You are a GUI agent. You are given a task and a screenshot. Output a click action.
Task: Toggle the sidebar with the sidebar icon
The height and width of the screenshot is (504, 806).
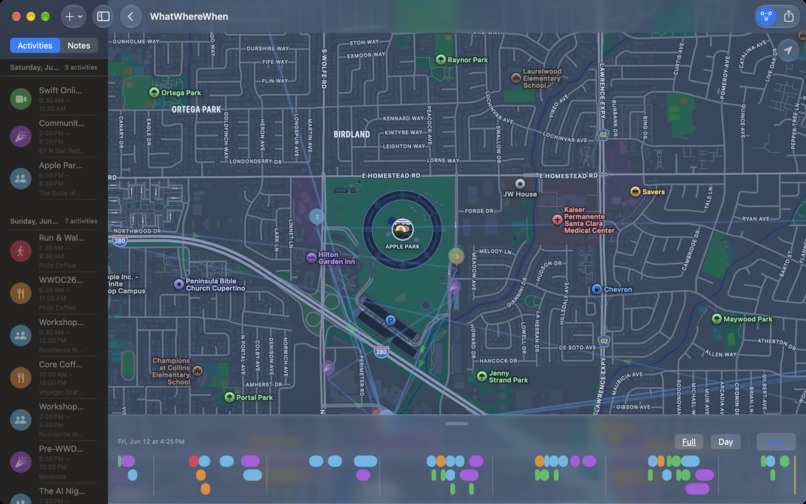coord(103,16)
